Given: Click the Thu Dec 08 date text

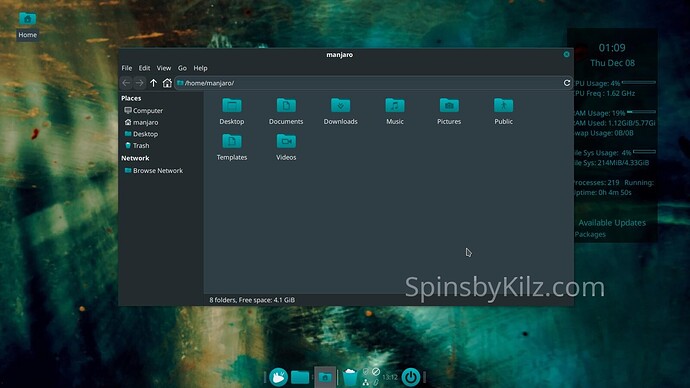Looking at the screenshot, I should [x=612, y=63].
